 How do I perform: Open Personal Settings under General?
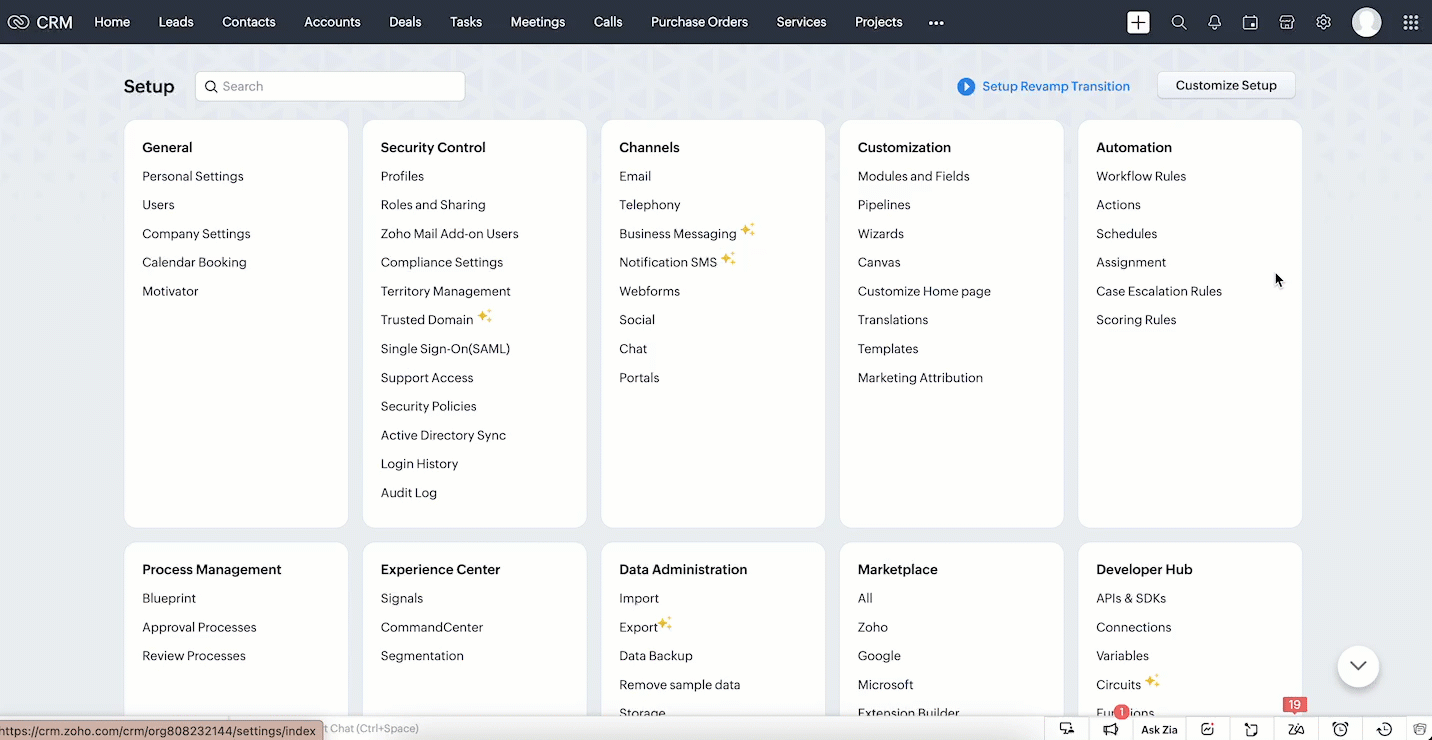tap(193, 176)
